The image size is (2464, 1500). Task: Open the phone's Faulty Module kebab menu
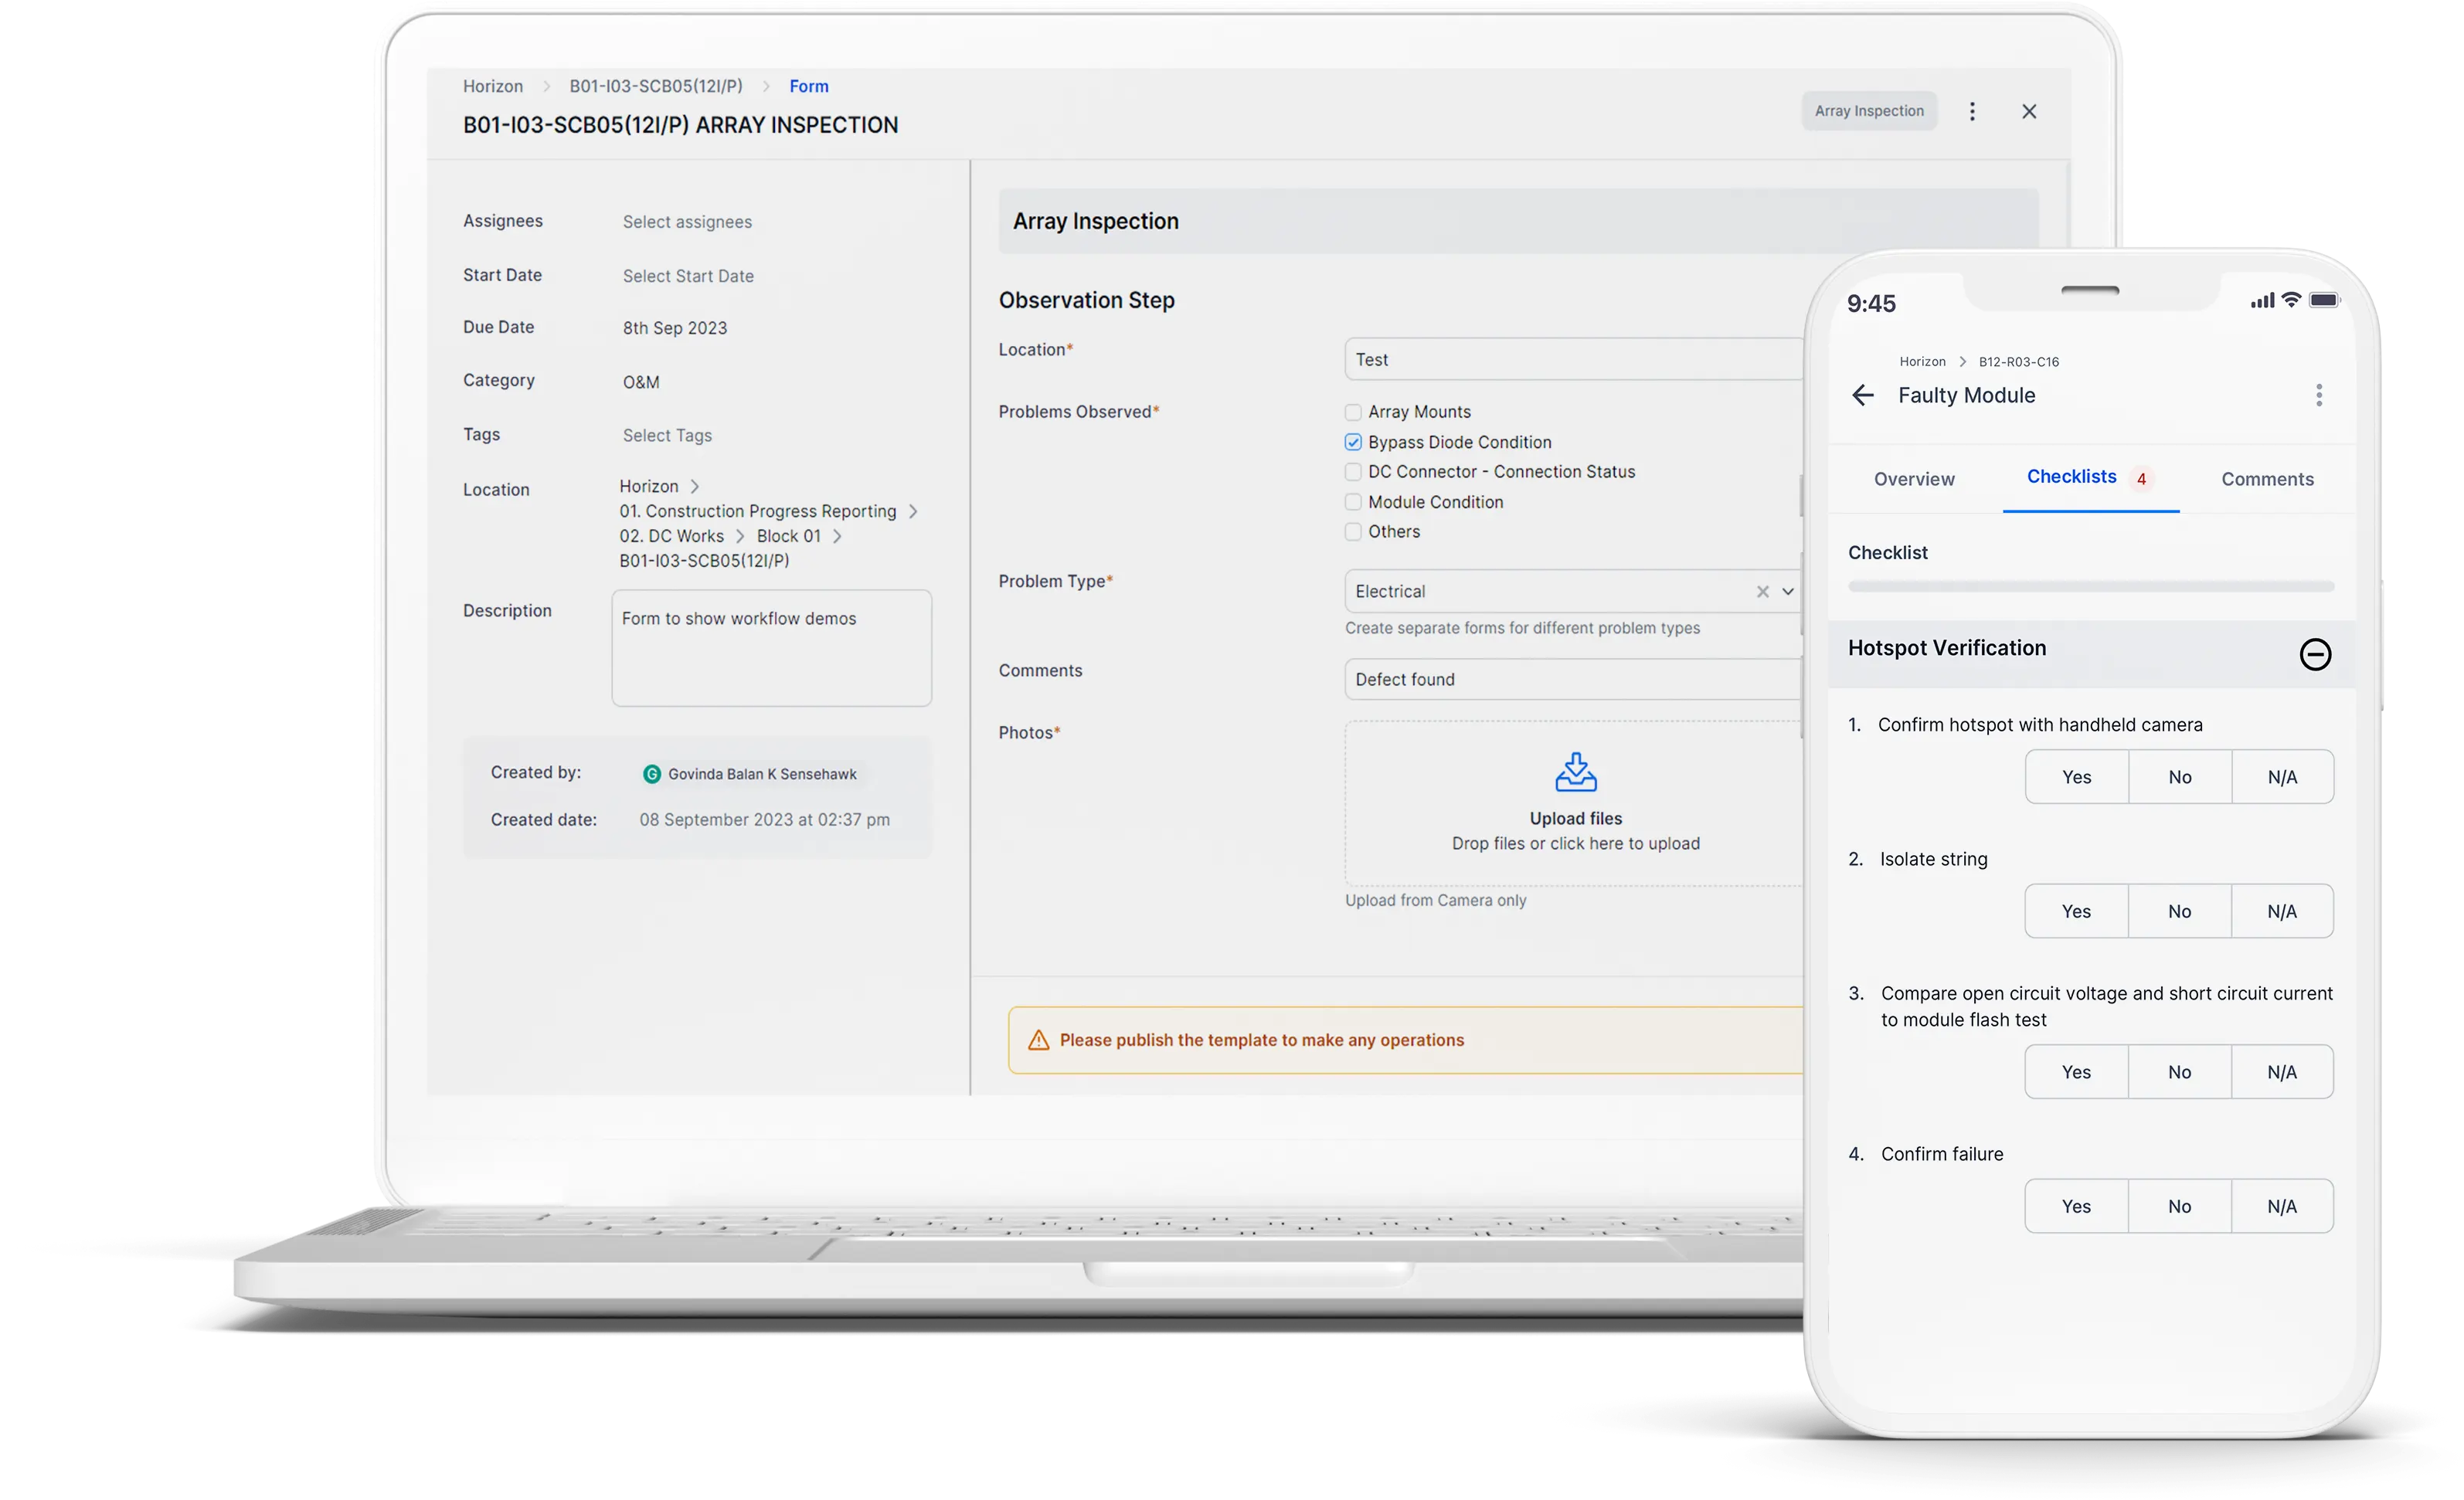pos(2319,395)
